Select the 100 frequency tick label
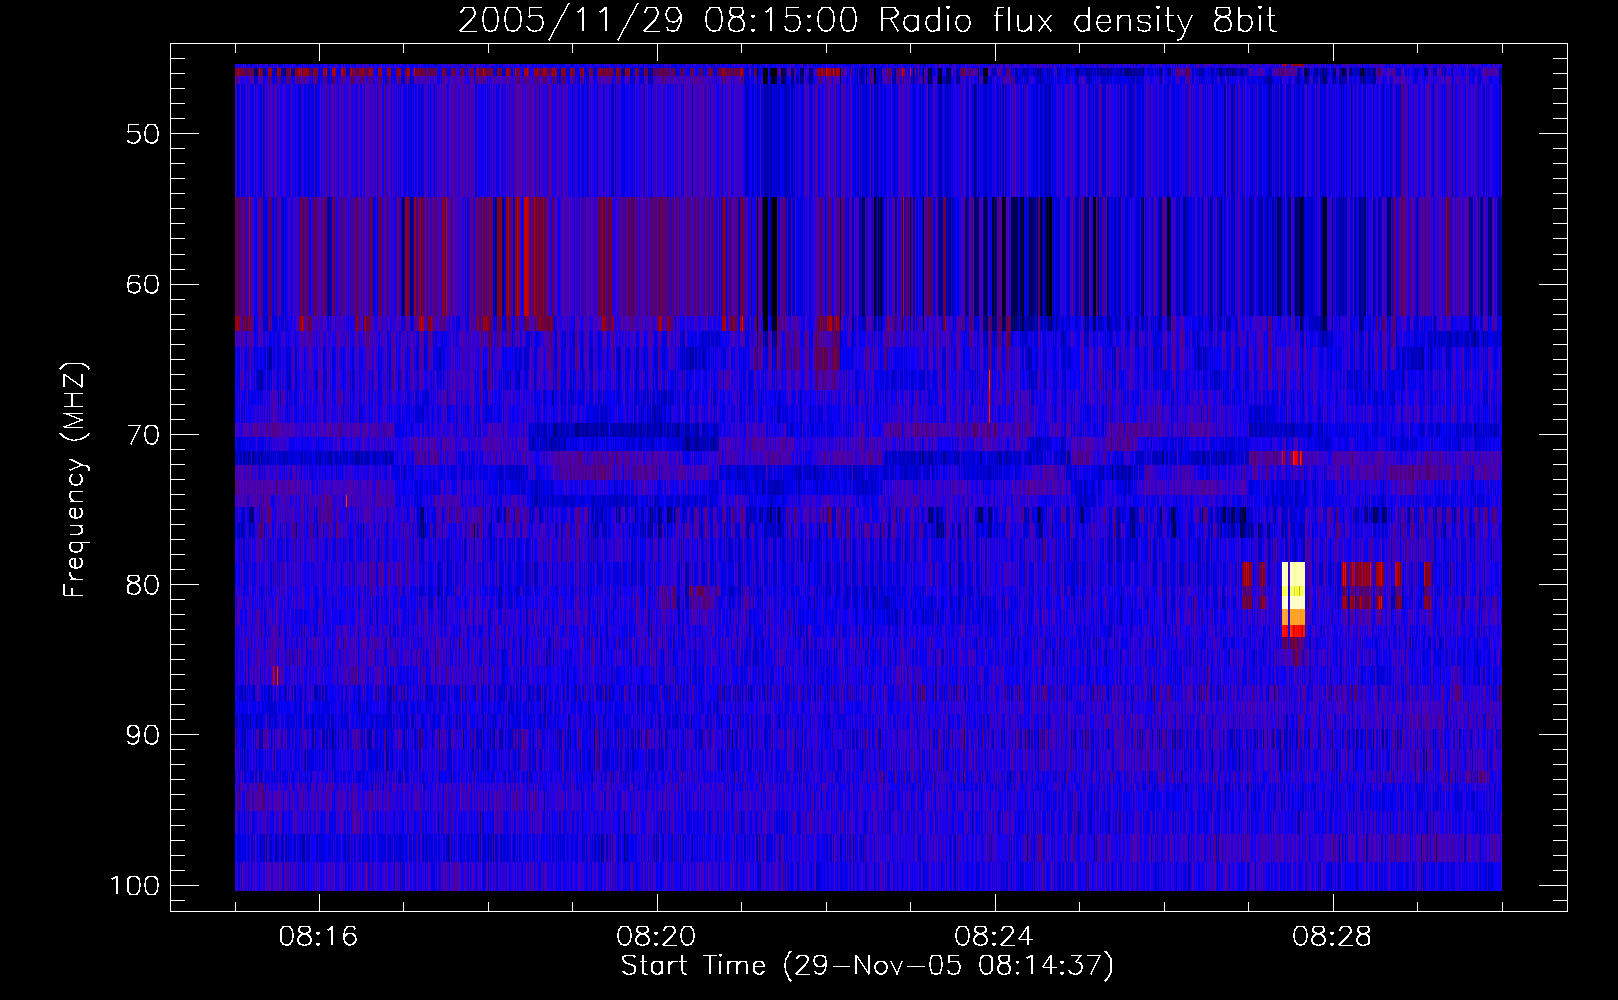Image resolution: width=1618 pixels, height=1000 pixels. 134,886
